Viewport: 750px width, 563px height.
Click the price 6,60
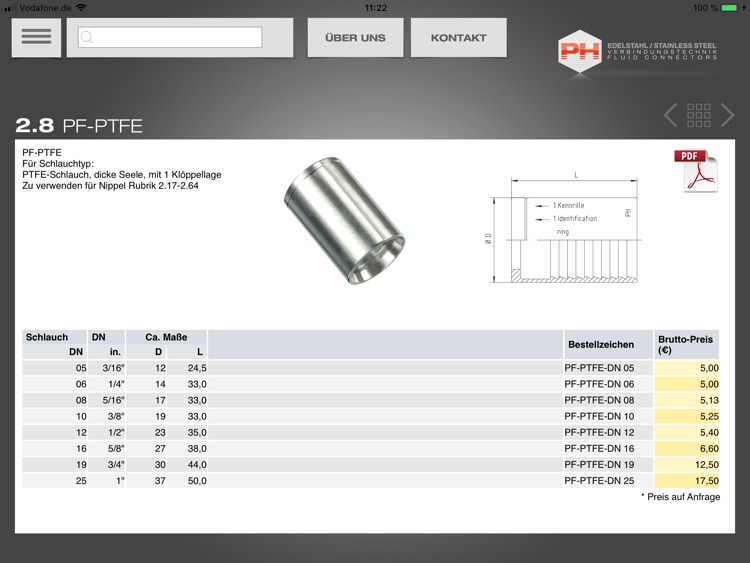pyautogui.click(x=709, y=449)
